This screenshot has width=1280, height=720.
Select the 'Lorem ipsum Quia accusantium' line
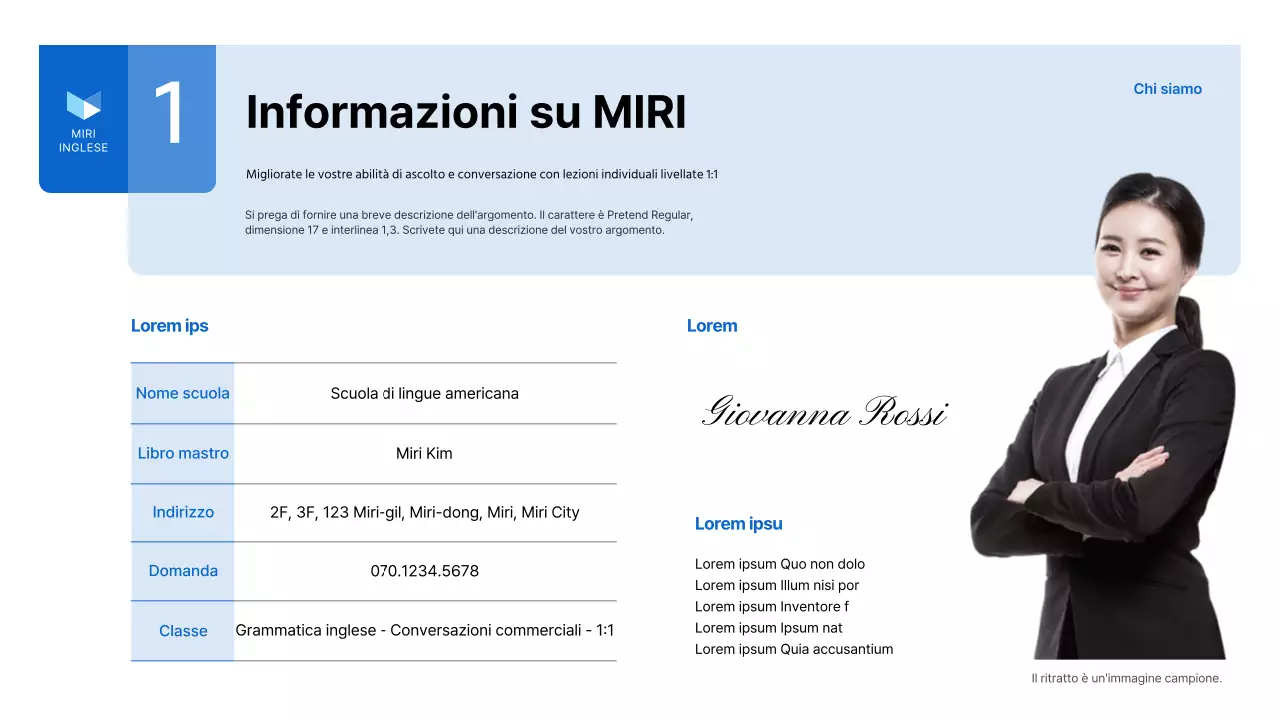click(794, 649)
